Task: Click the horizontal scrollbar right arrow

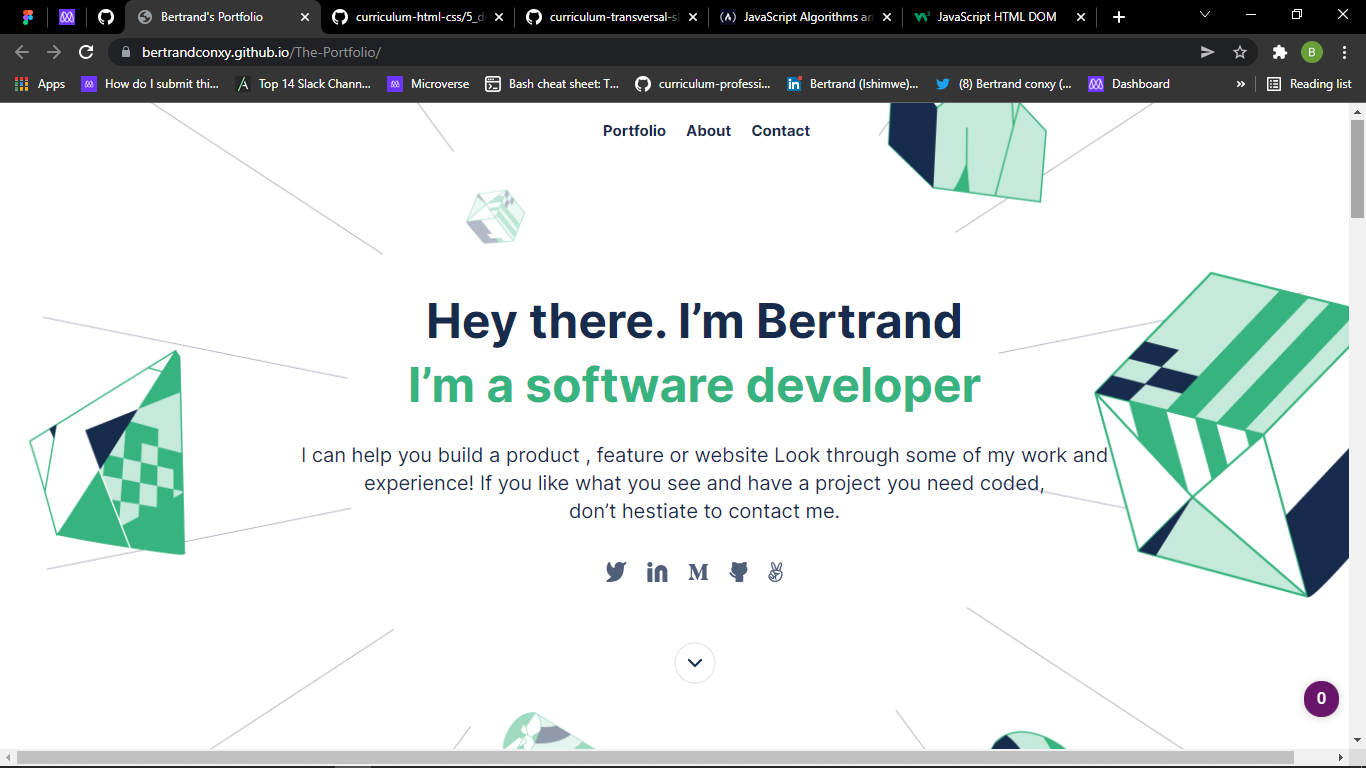Action: pyautogui.click(x=1340, y=758)
